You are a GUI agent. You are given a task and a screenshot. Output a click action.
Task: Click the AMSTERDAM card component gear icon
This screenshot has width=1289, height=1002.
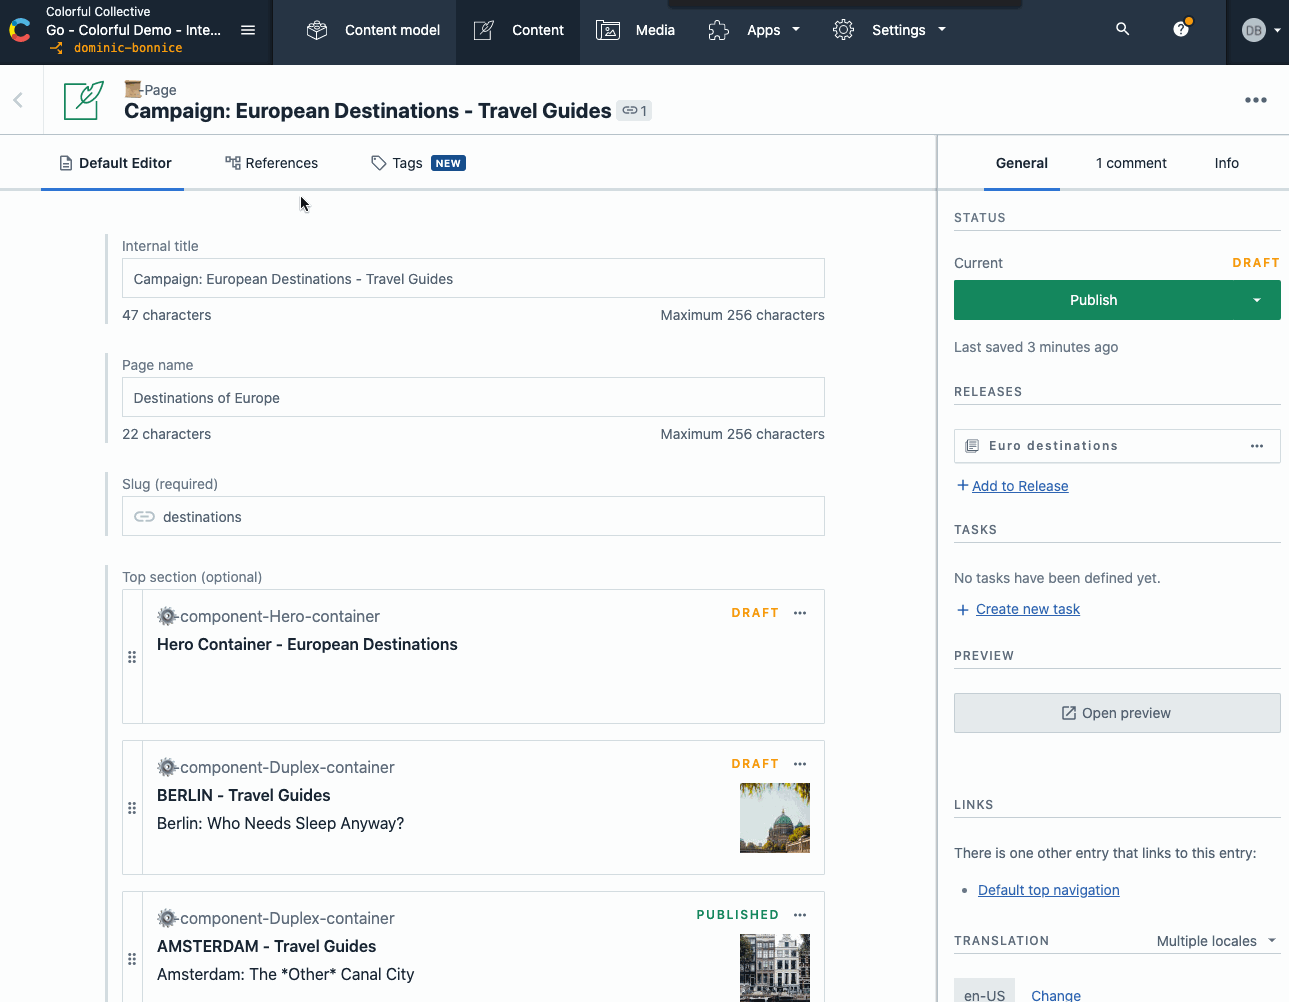167,919
